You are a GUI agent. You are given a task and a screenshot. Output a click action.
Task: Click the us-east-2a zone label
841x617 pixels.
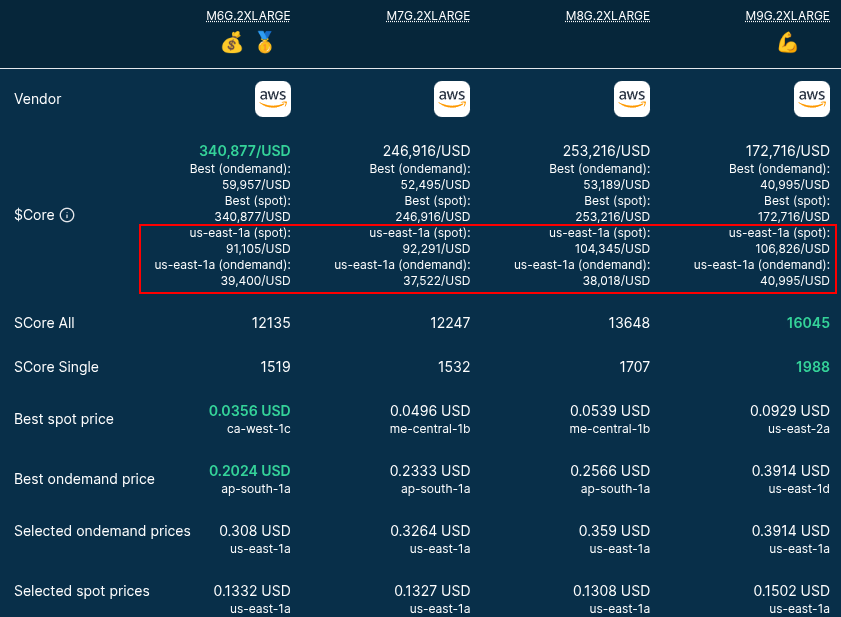[x=799, y=429]
